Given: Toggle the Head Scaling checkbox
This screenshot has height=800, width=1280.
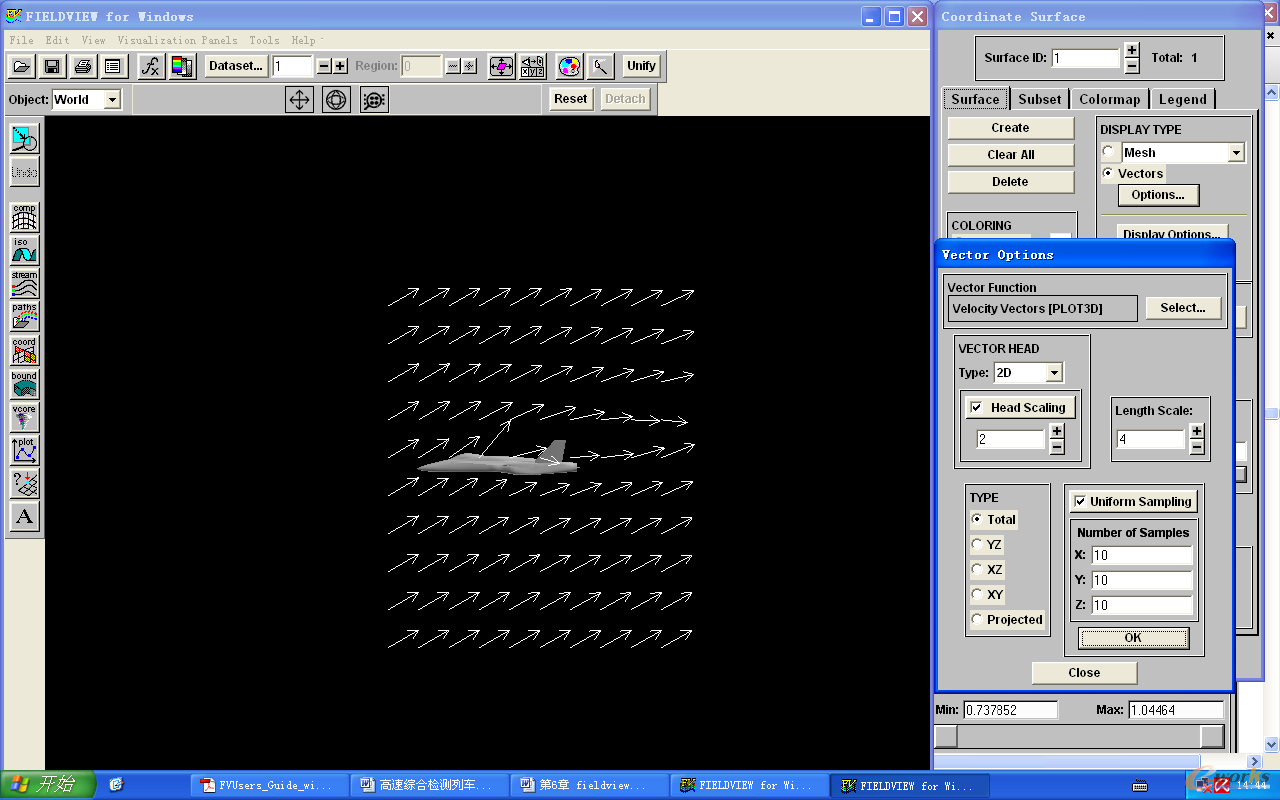Looking at the screenshot, I should [x=977, y=408].
